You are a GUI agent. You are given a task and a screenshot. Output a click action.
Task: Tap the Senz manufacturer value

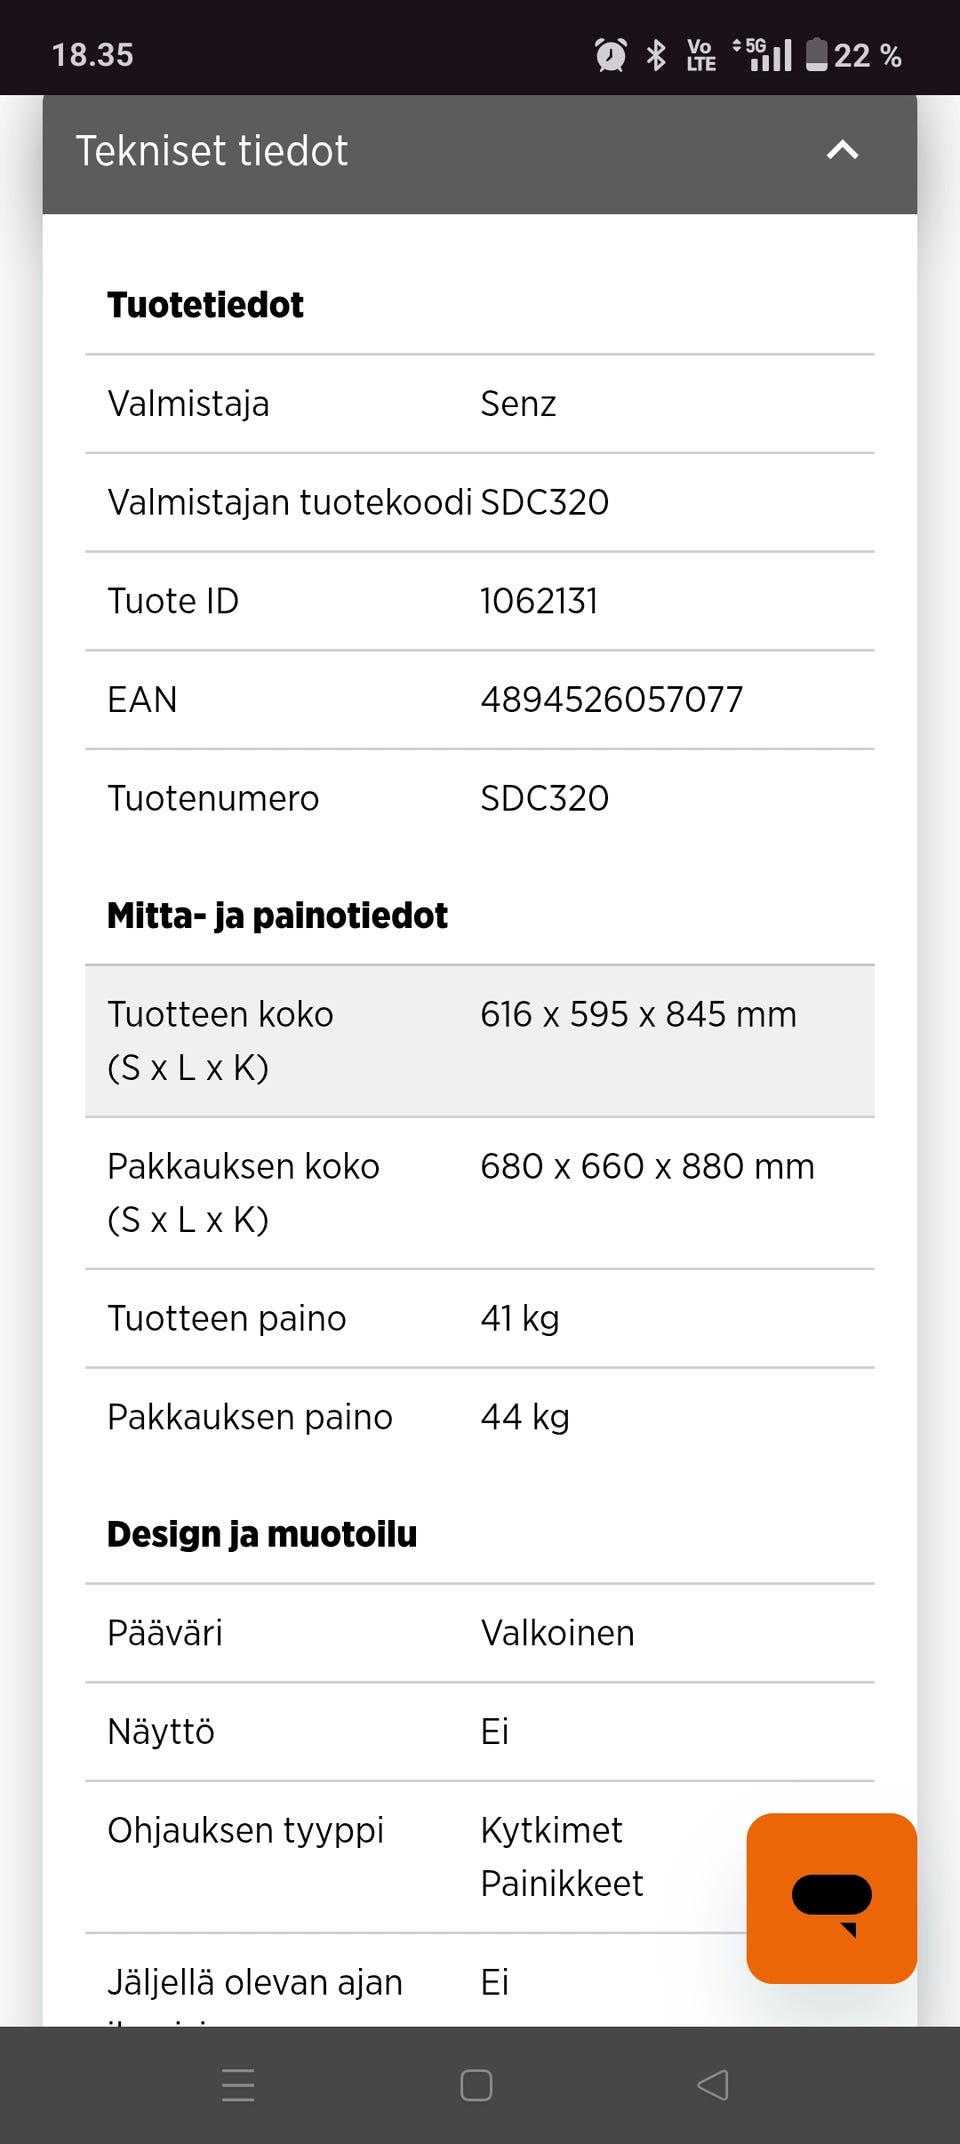(518, 404)
